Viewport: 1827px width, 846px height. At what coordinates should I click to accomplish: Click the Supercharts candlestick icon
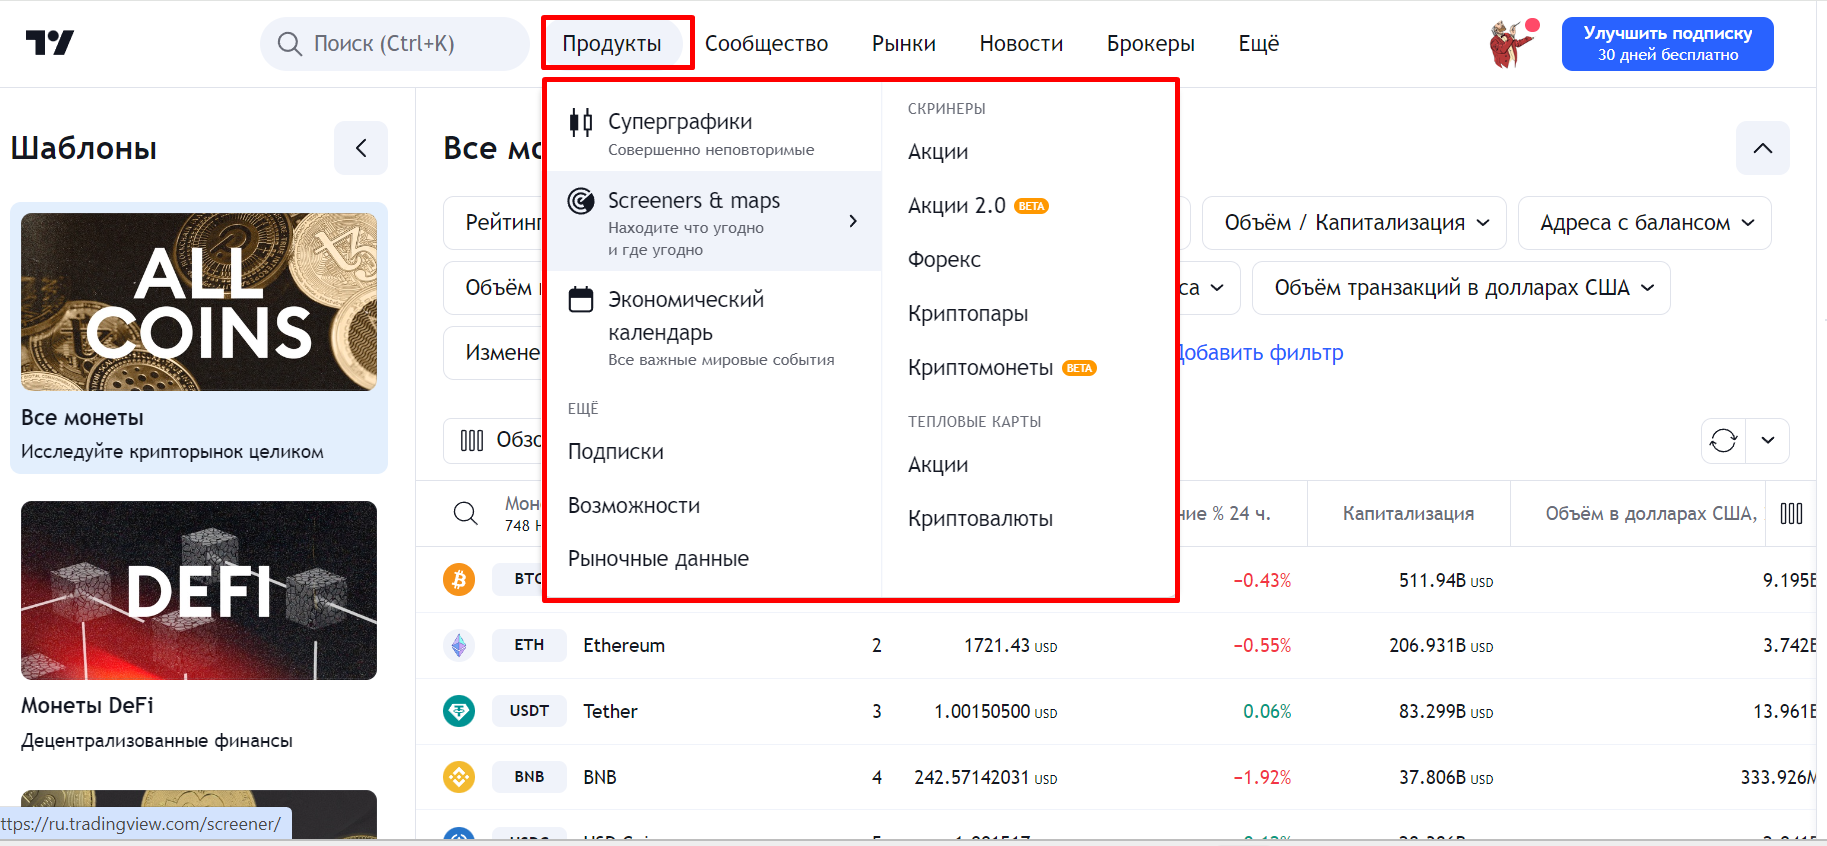581,122
